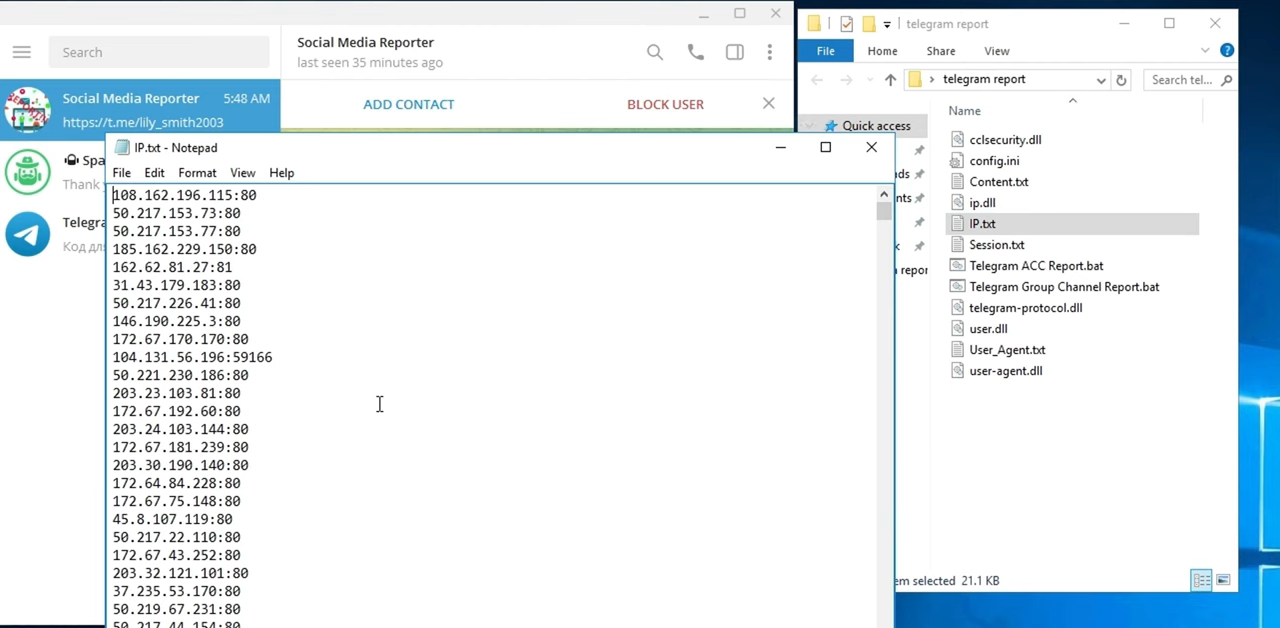Image resolution: width=1280 pixels, height=628 pixels.
Task: Open Notepad Help menu
Action: coord(282,173)
